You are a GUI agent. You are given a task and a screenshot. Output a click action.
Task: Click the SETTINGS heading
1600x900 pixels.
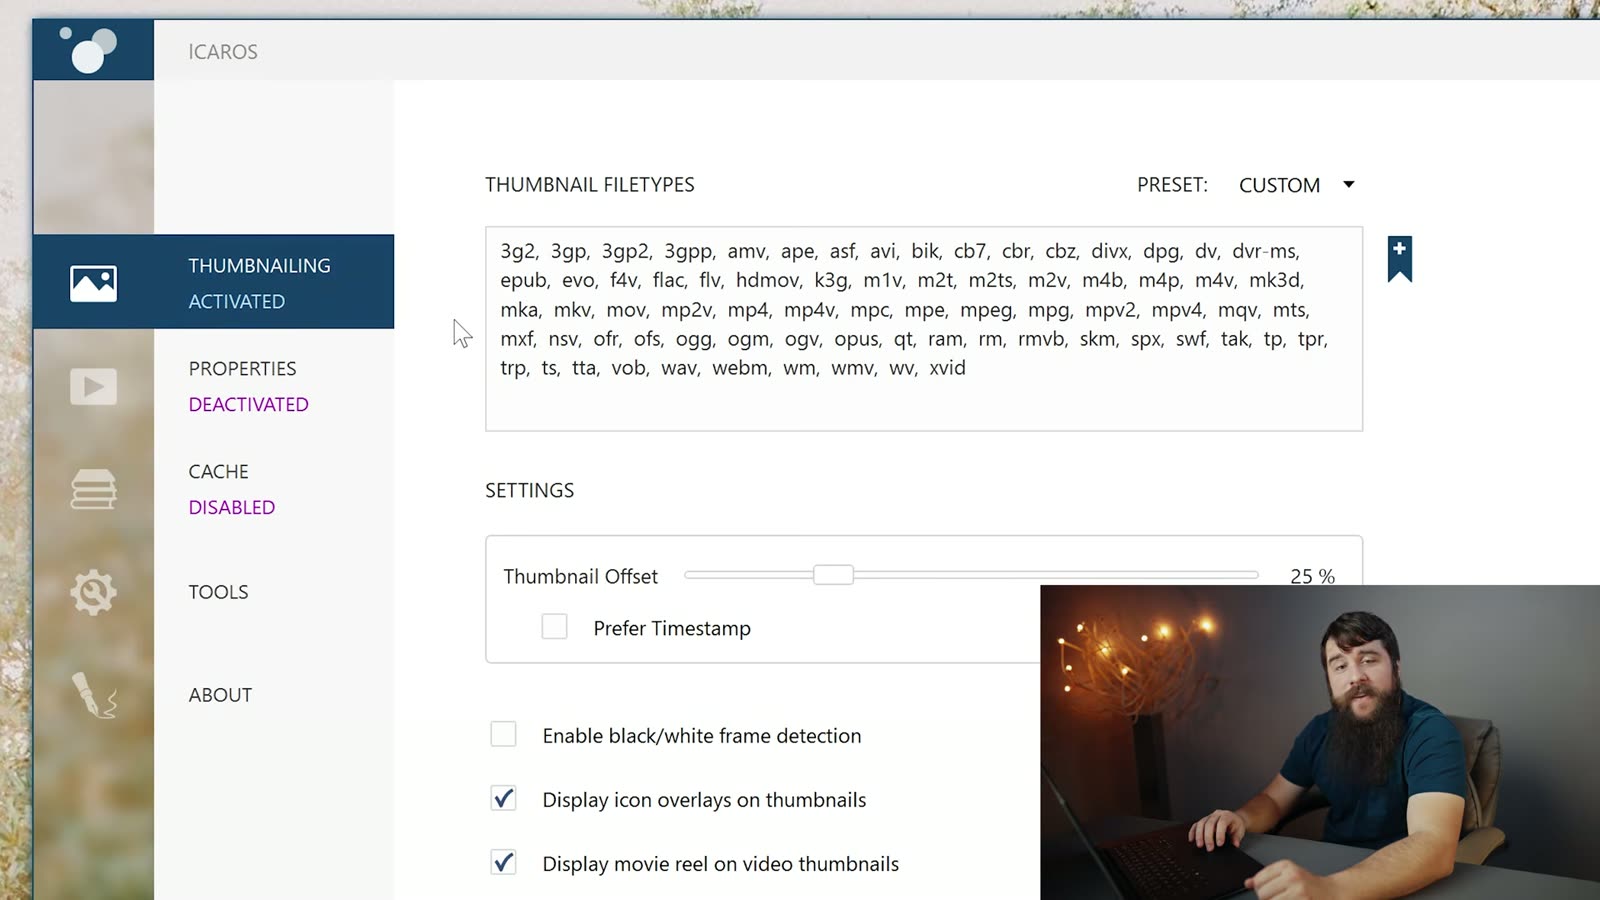pos(530,491)
